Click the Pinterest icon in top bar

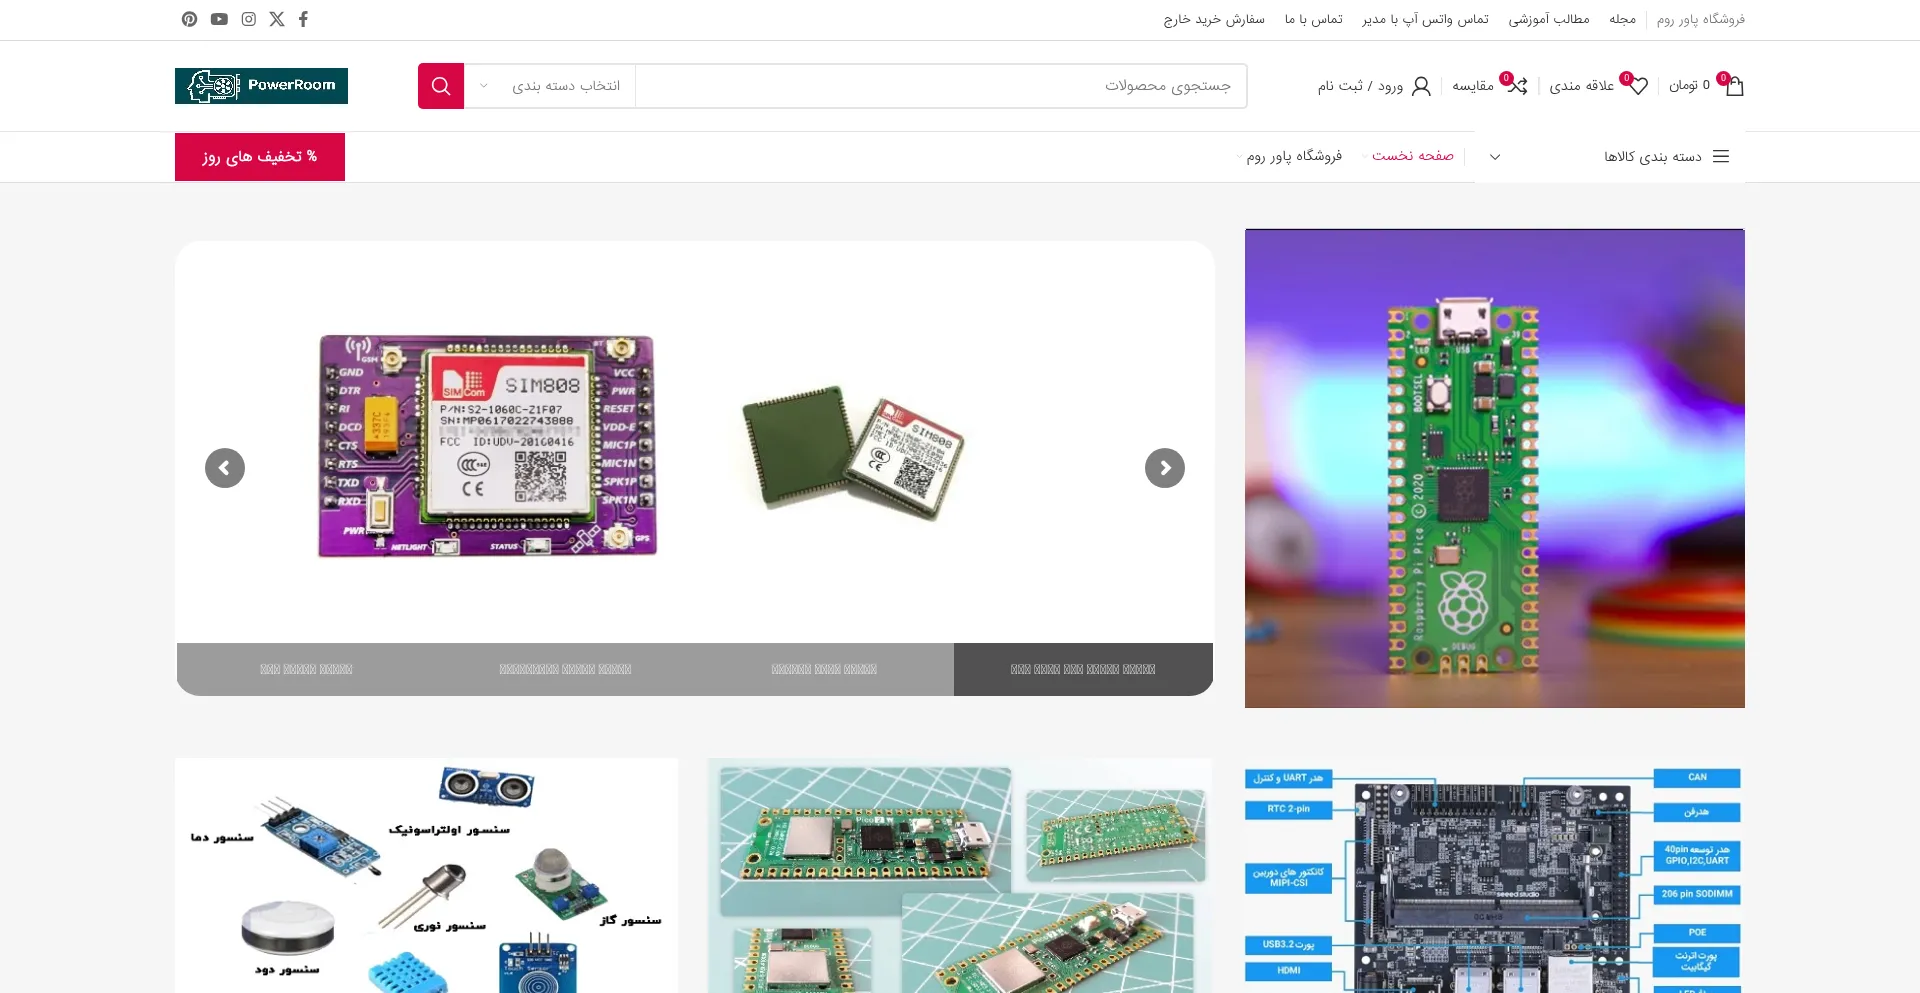click(x=189, y=19)
